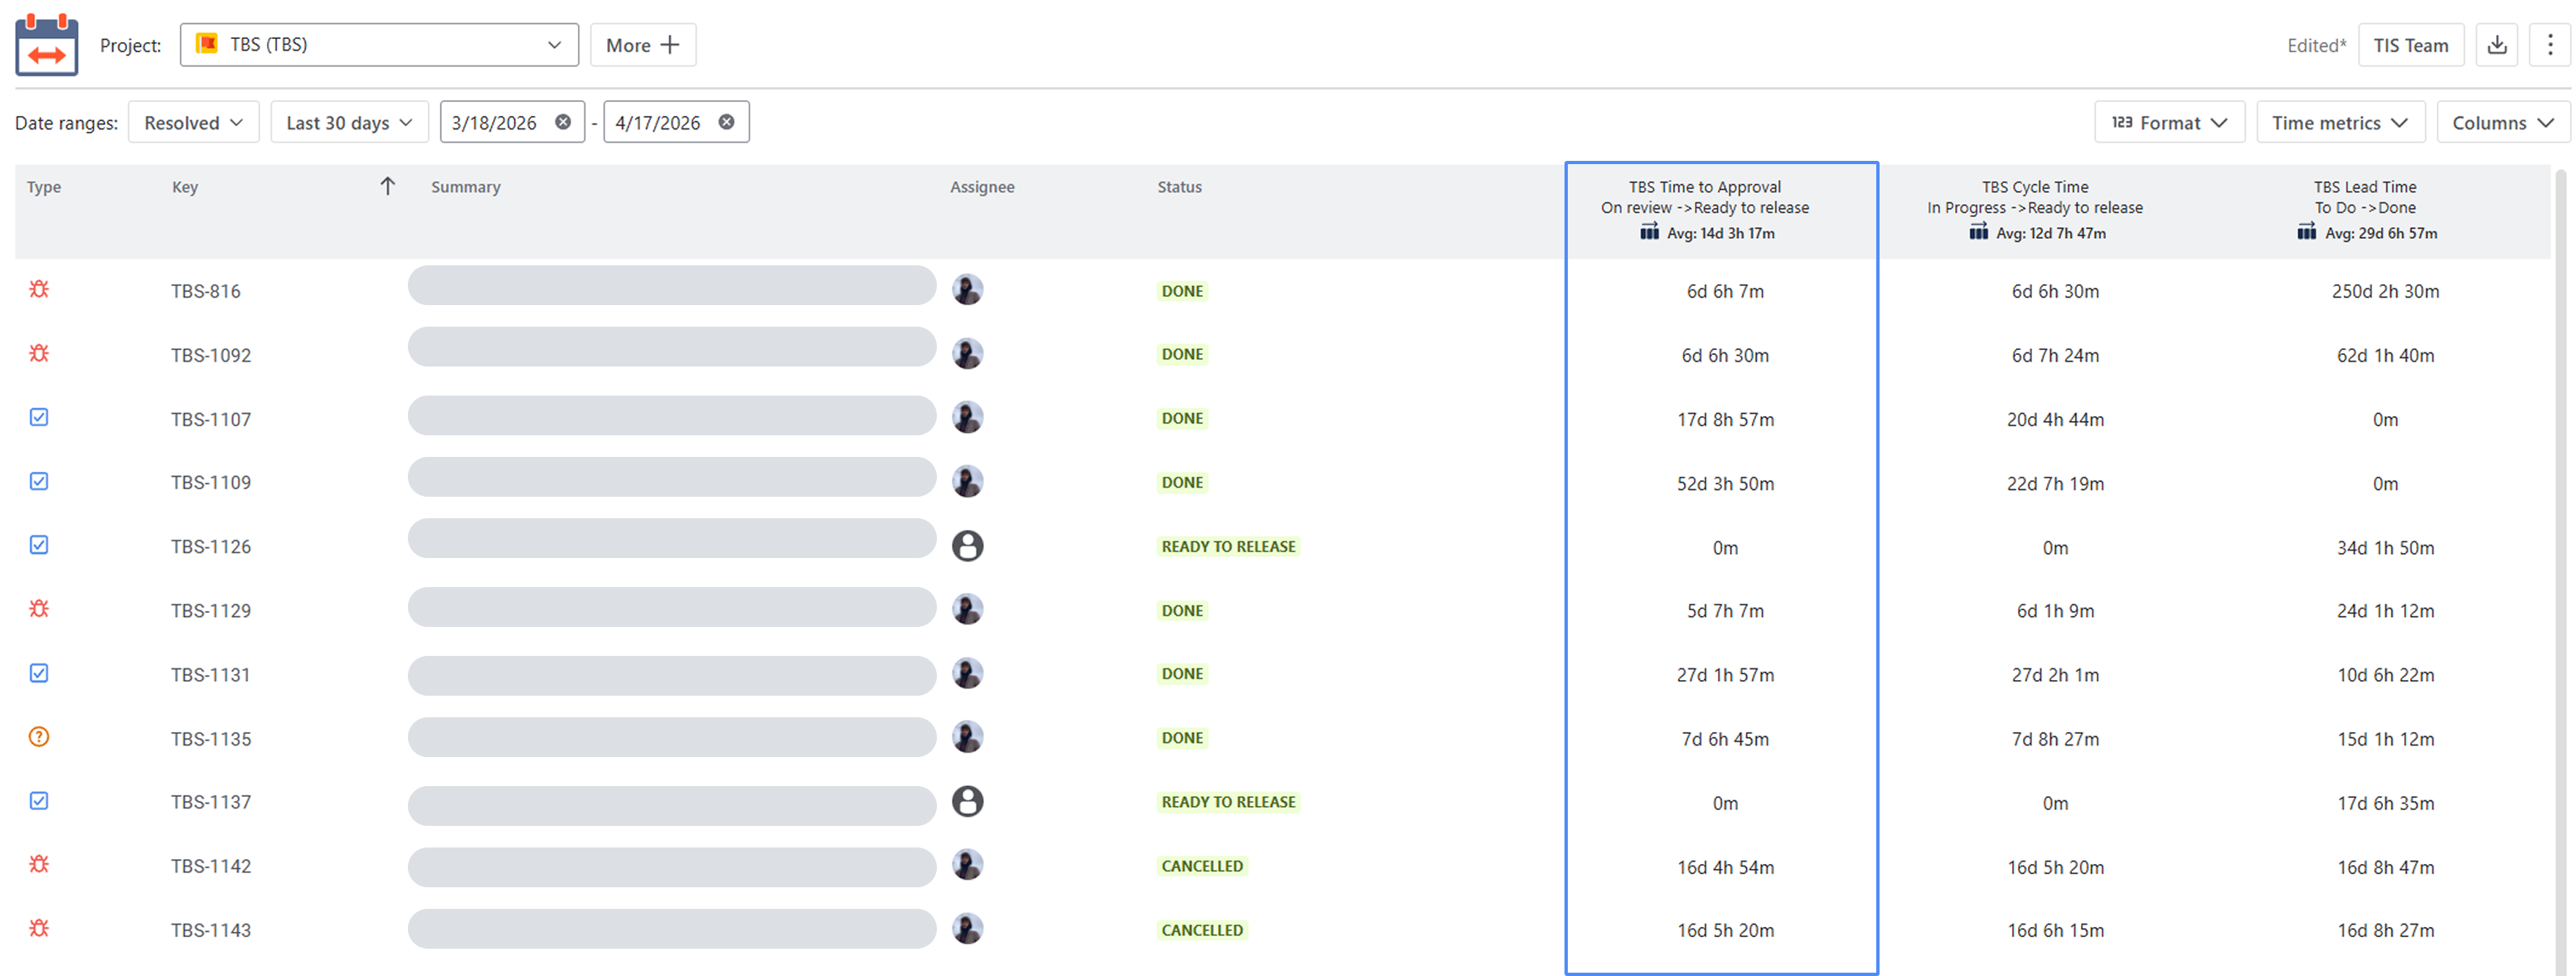Screen dimensions: 2576x976
Task: Click the task icon for TBS-1107
Action: [x=39, y=417]
